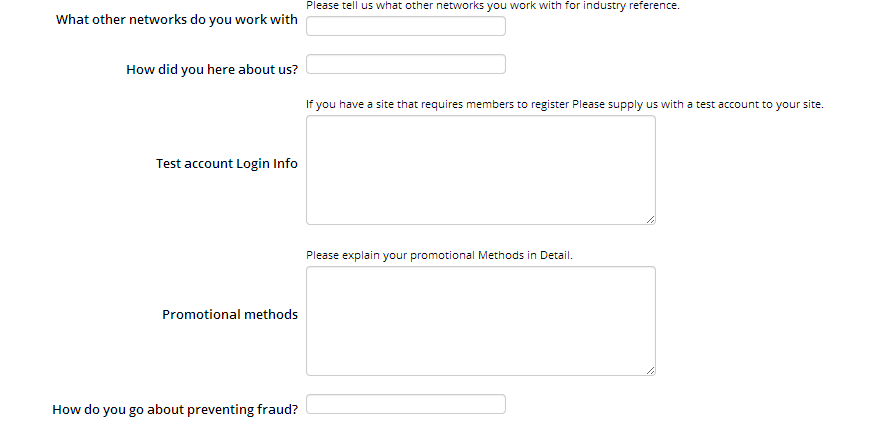Click the 'Promotional methods' label text

[x=229, y=315]
